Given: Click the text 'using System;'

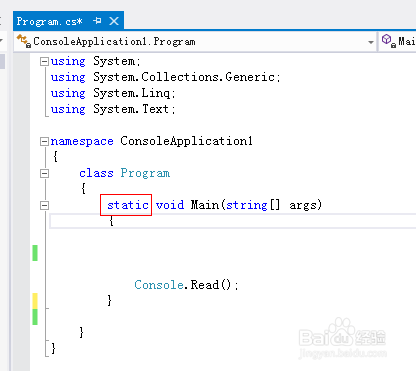Looking at the screenshot, I should point(96,61).
